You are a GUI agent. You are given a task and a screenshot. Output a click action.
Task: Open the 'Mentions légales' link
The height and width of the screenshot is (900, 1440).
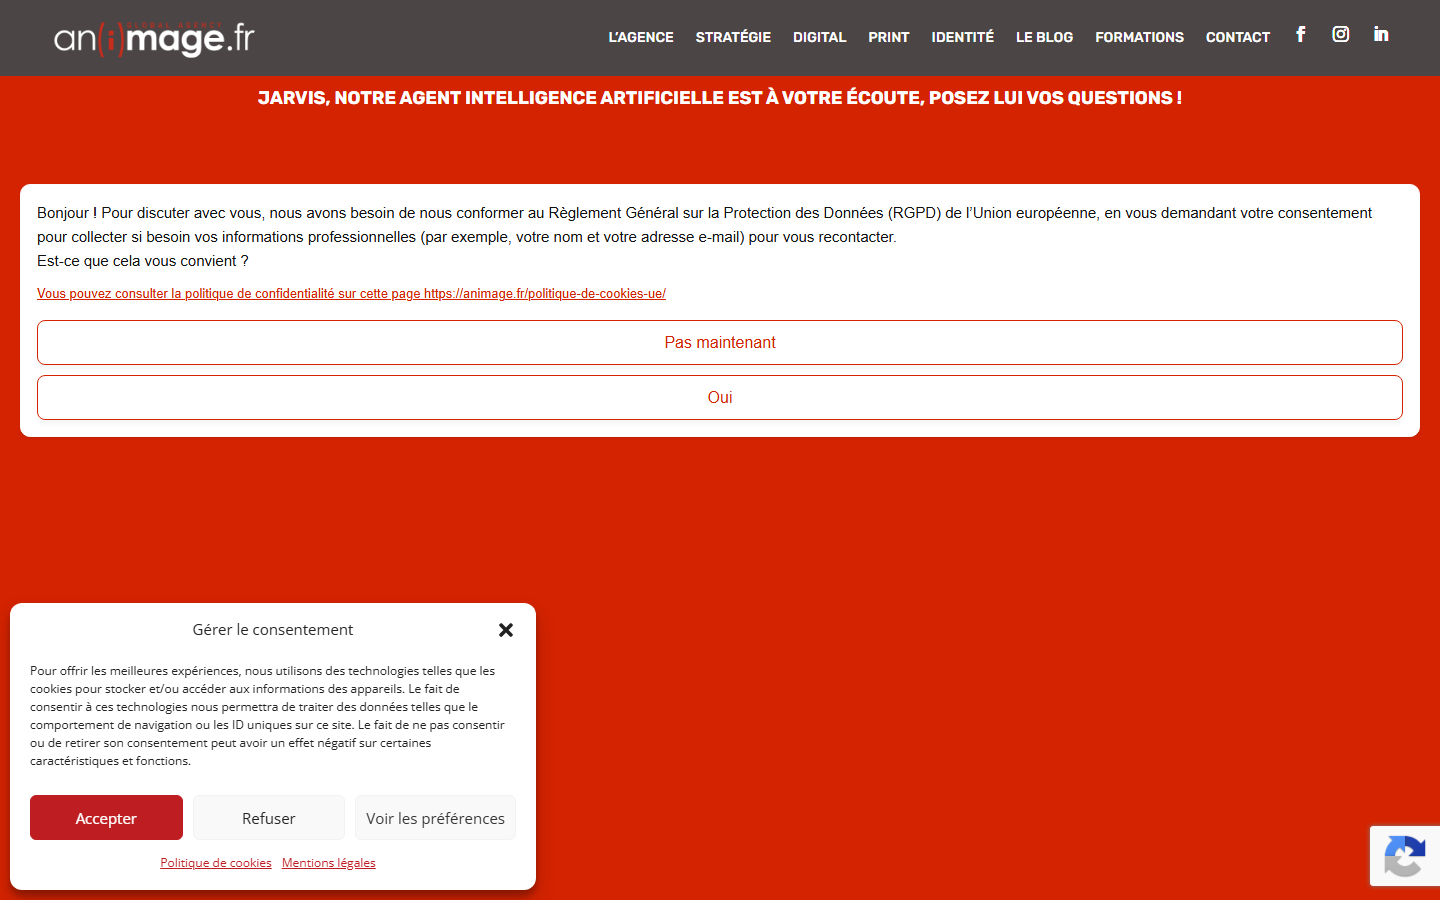(329, 863)
